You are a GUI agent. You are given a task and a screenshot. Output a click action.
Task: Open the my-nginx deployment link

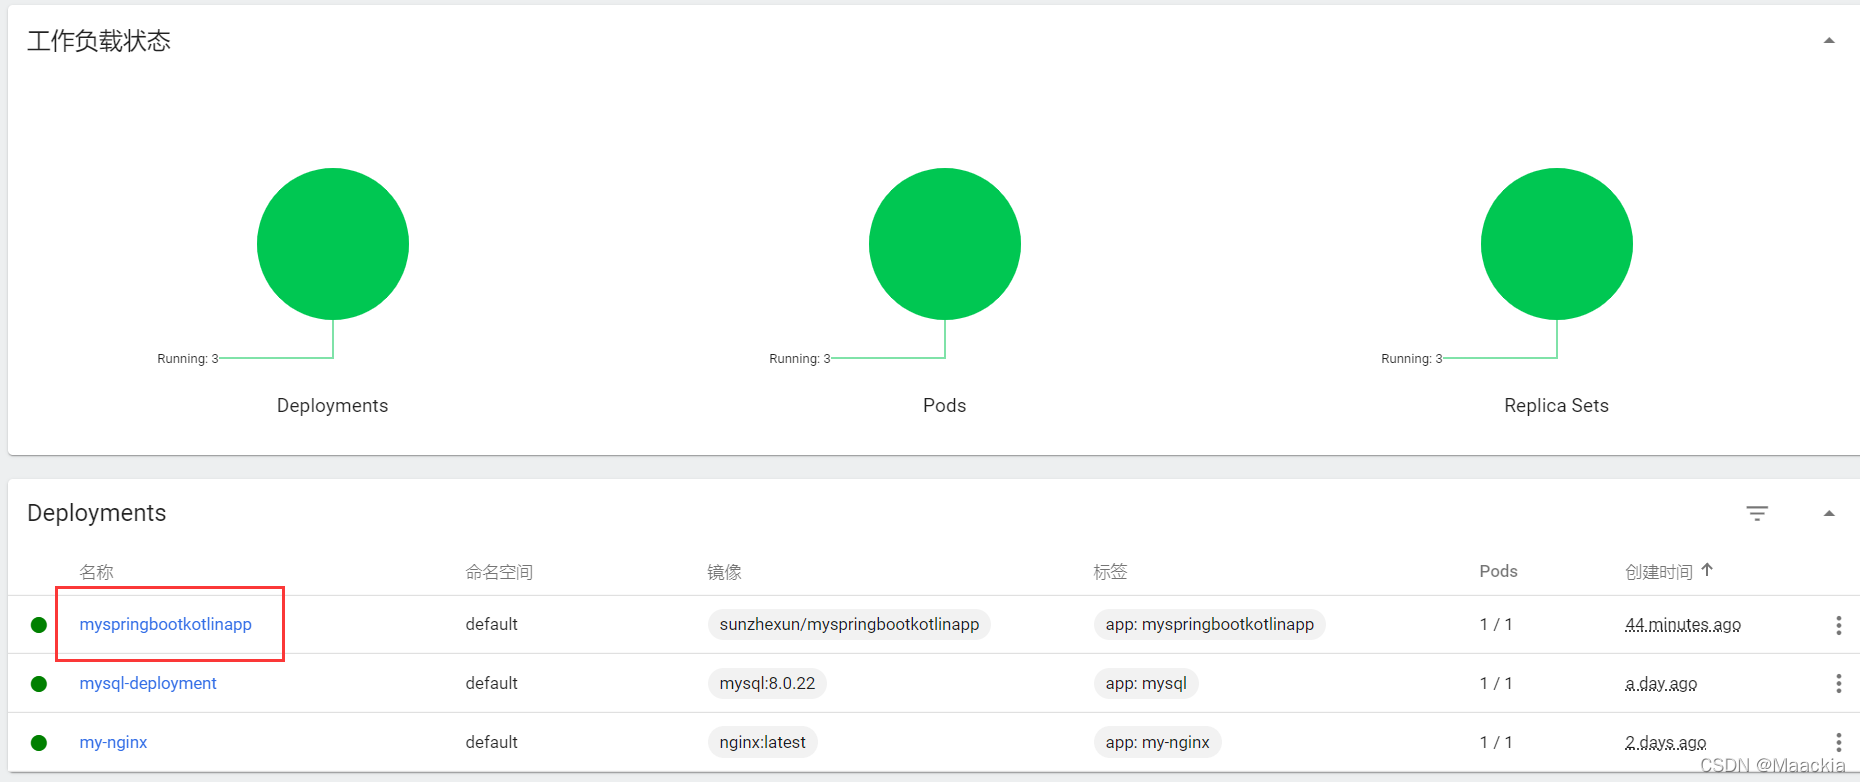tap(113, 742)
